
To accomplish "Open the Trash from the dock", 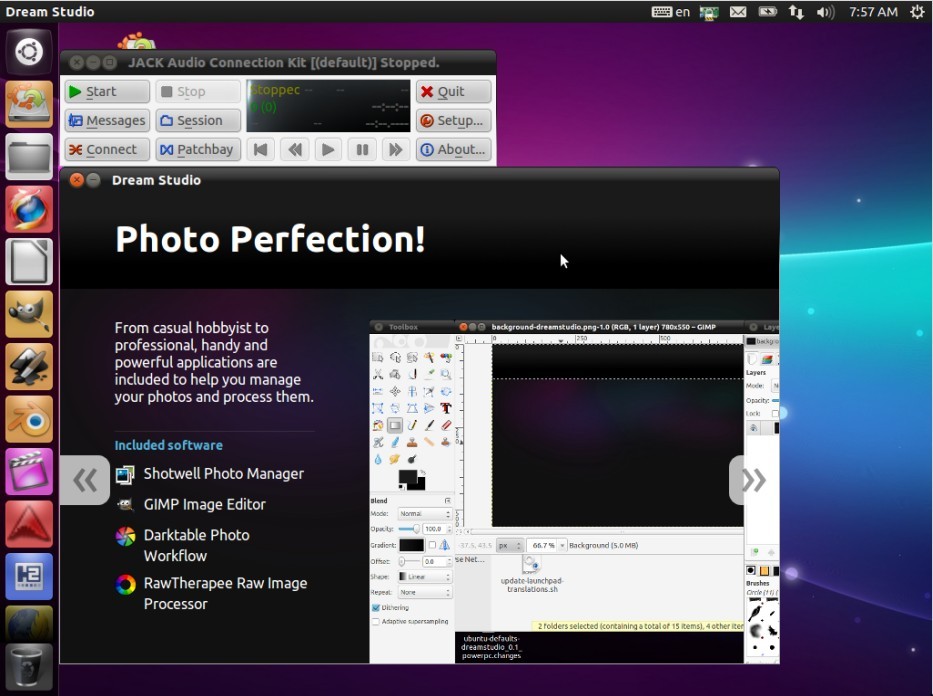I will coord(29,667).
